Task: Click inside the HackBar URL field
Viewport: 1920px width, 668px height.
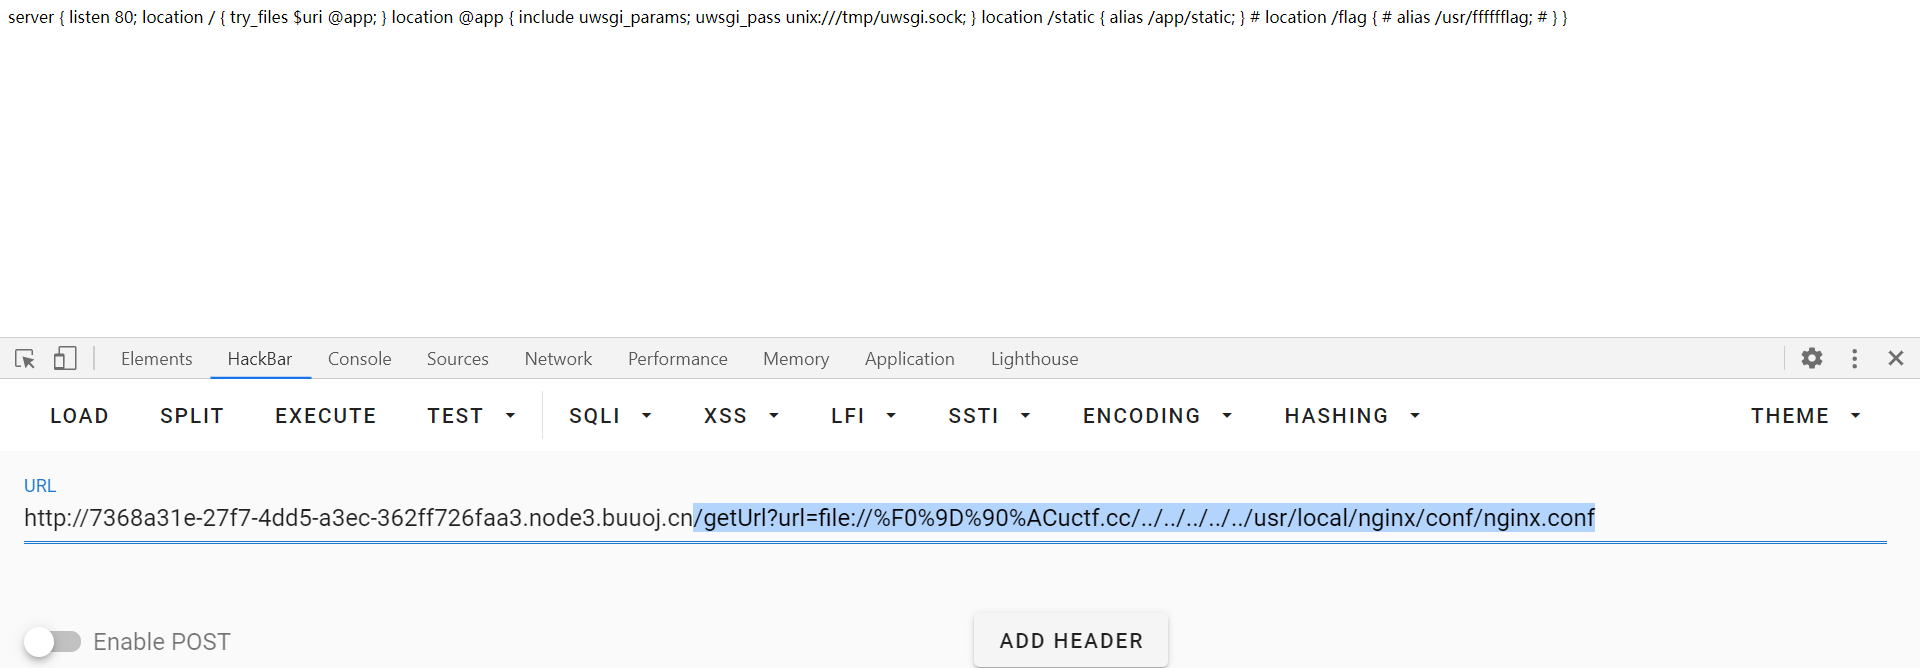Action: [955, 518]
